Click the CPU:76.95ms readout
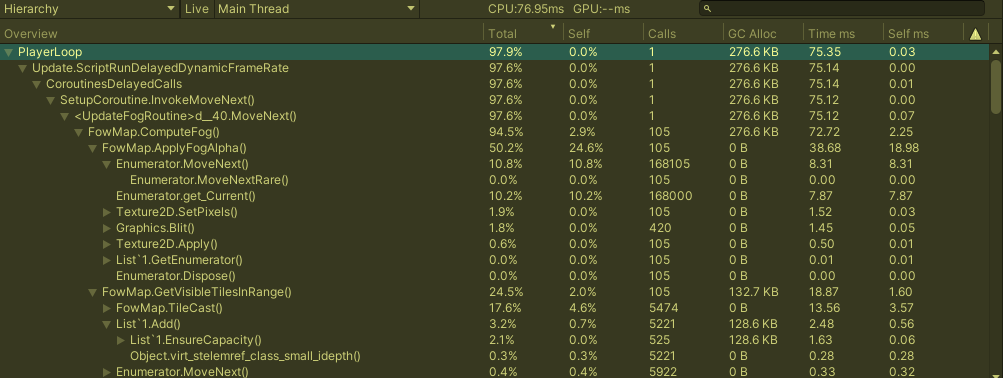The width and height of the screenshot is (1003, 378). [x=526, y=9]
